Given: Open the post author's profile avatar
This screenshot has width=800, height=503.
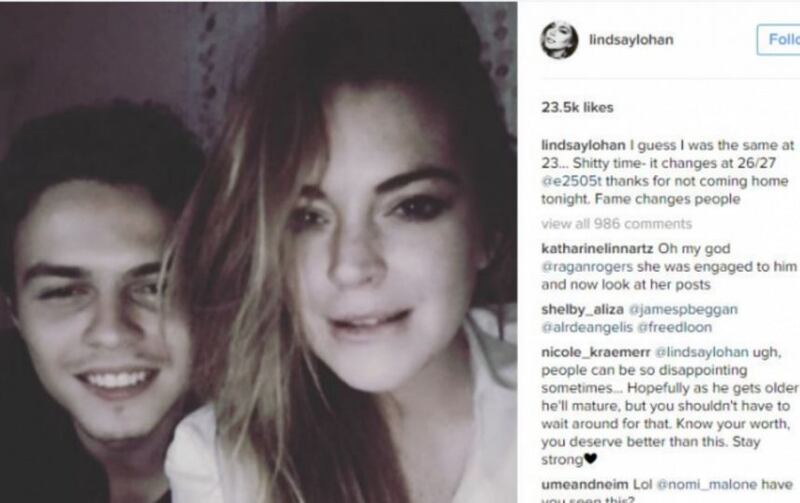Looking at the screenshot, I should tap(559, 40).
